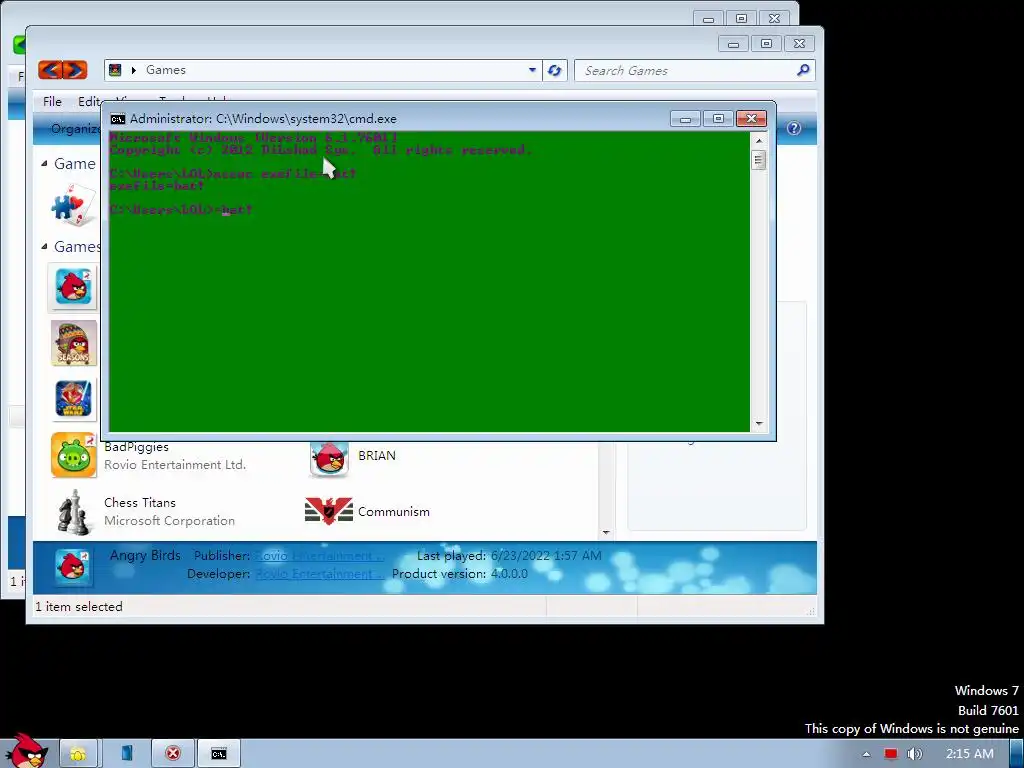Viewport: 1024px width, 768px height.
Task: Select the puzzle and cards provider icon
Action: [73, 204]
